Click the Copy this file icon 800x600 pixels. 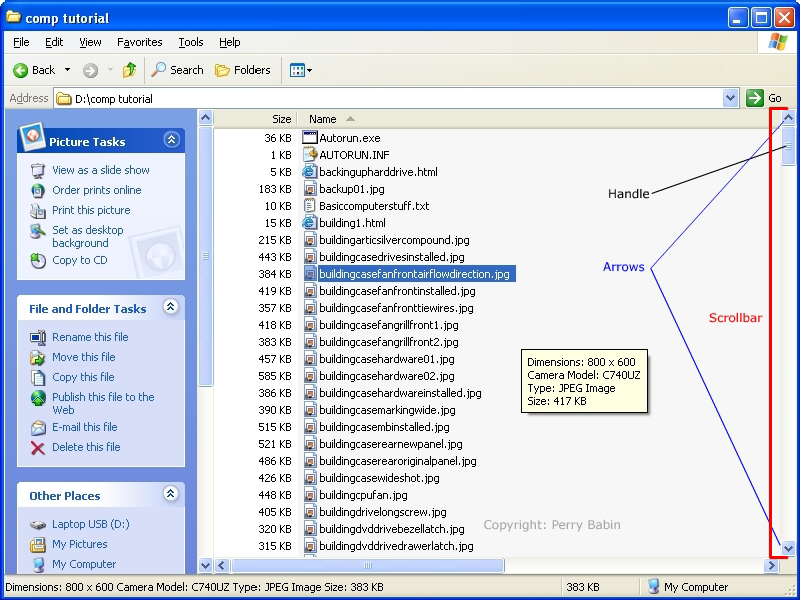[x=38, y=378]
